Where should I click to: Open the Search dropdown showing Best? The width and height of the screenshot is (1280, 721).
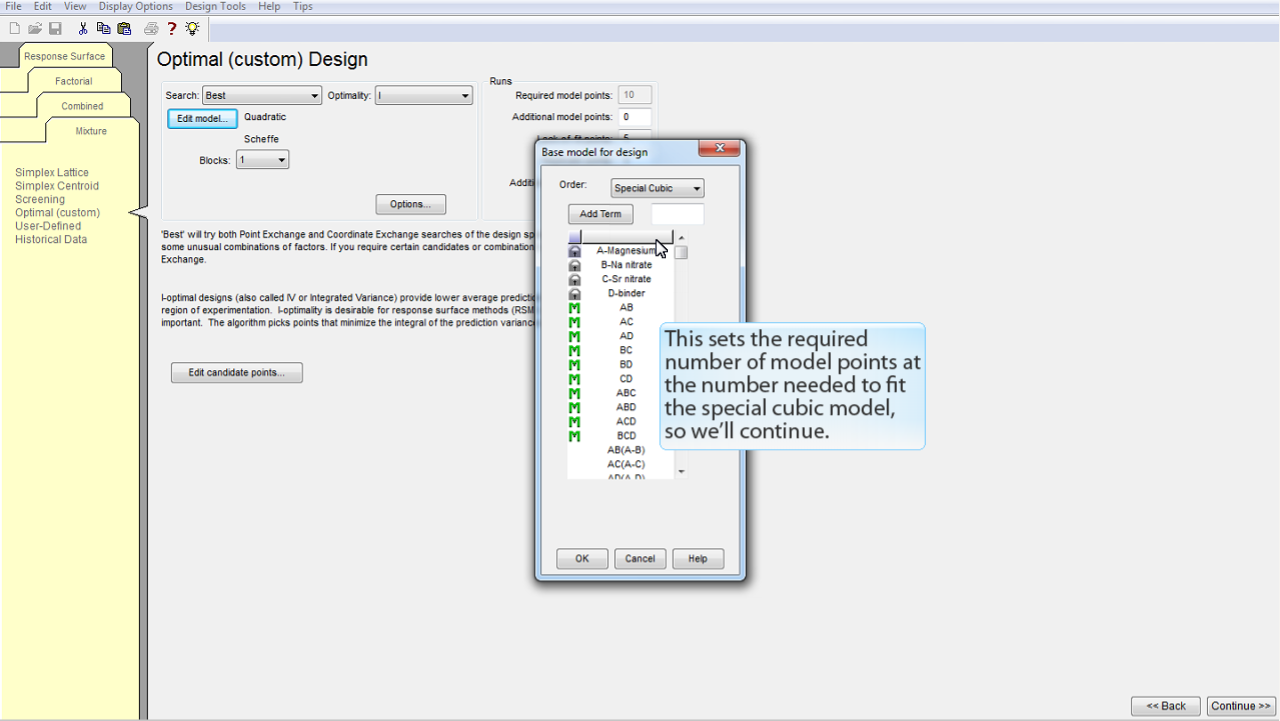[x=262, y=96]
